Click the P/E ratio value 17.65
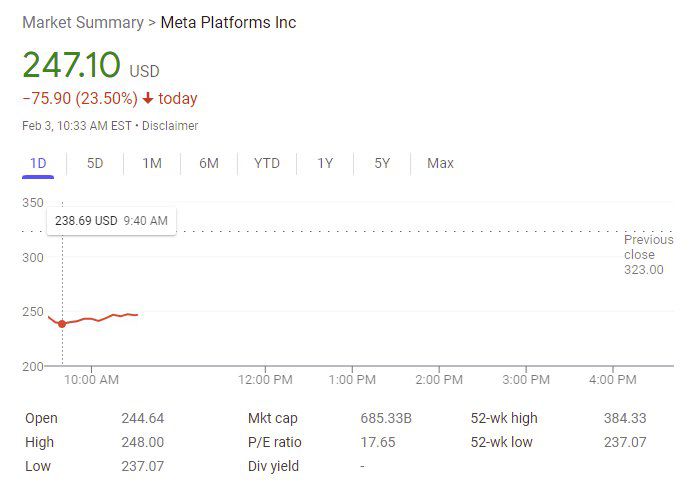 [x=377, y=442]
